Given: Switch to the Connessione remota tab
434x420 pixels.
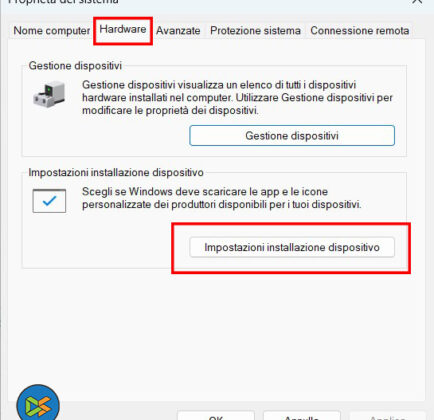Looking at the screenshot, I should coord(360,31).
